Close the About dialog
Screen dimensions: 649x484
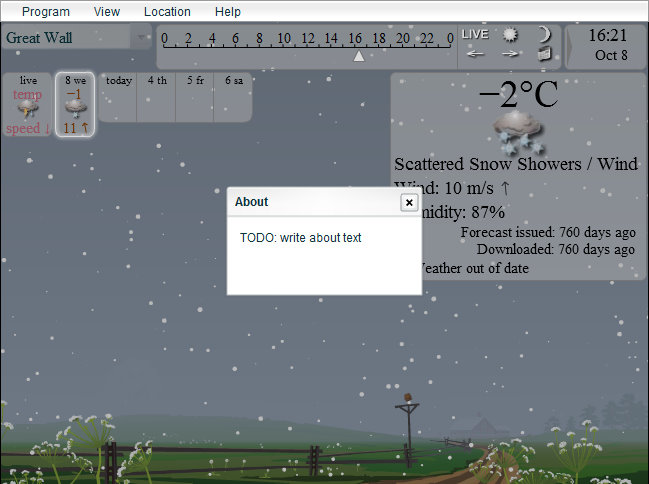[409, 202]
